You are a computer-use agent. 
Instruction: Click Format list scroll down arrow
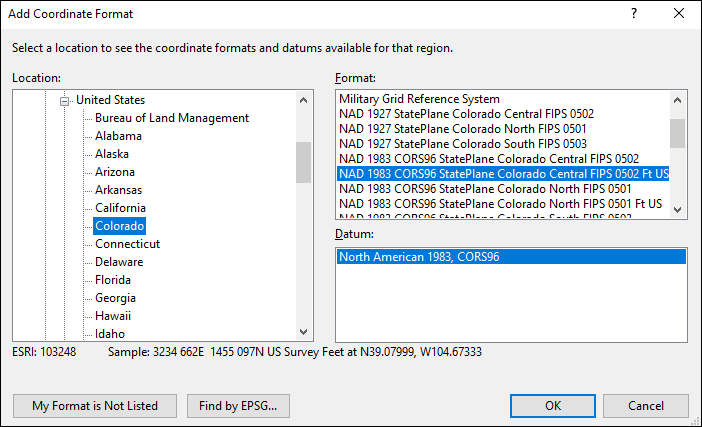point(677,209)
